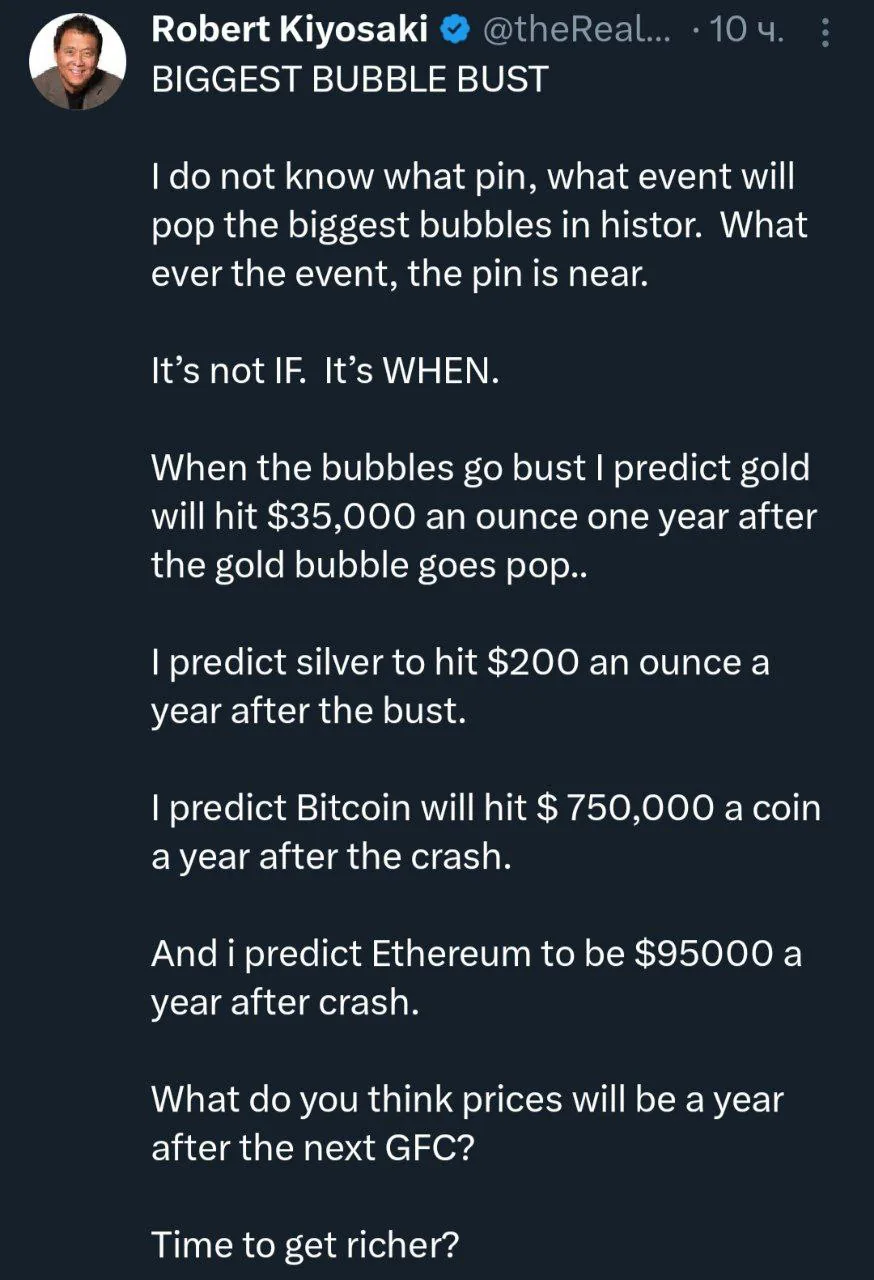The width and height of the screenshot is (874, 1280).
Task: Click the $35,000 gold price figure
Action: click(341, 517)
